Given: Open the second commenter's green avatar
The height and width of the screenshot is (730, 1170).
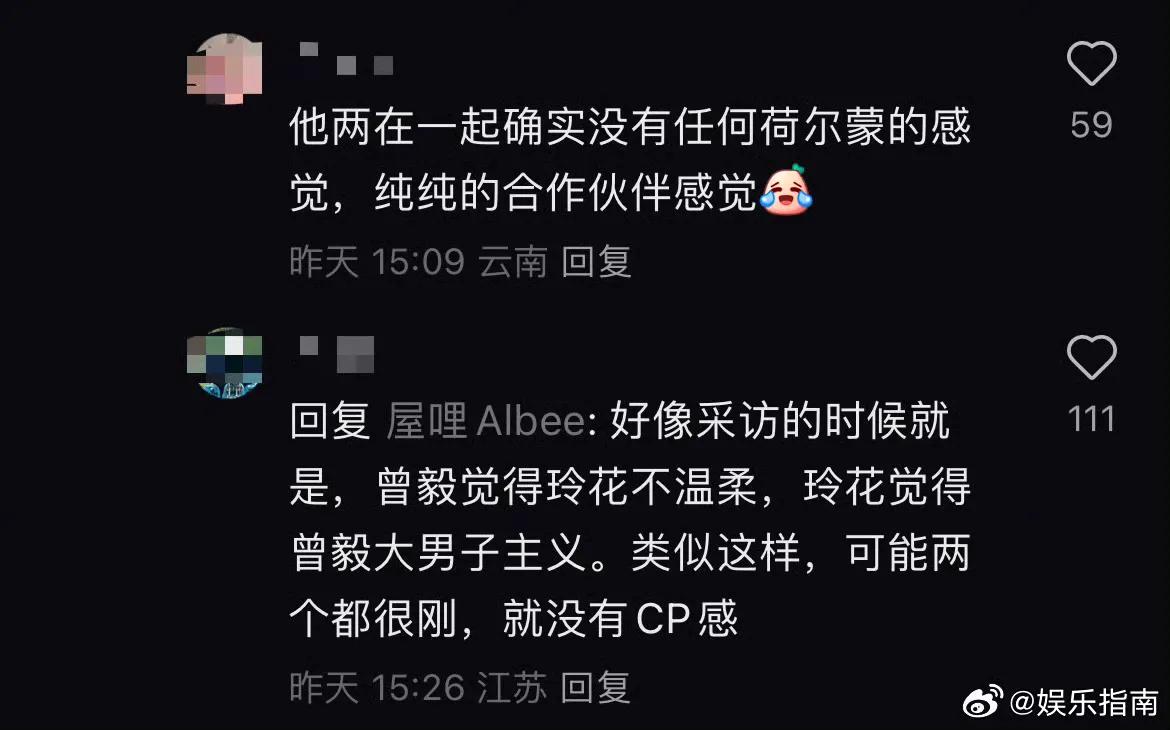Looking at the screenshot, I should [224, 363].
